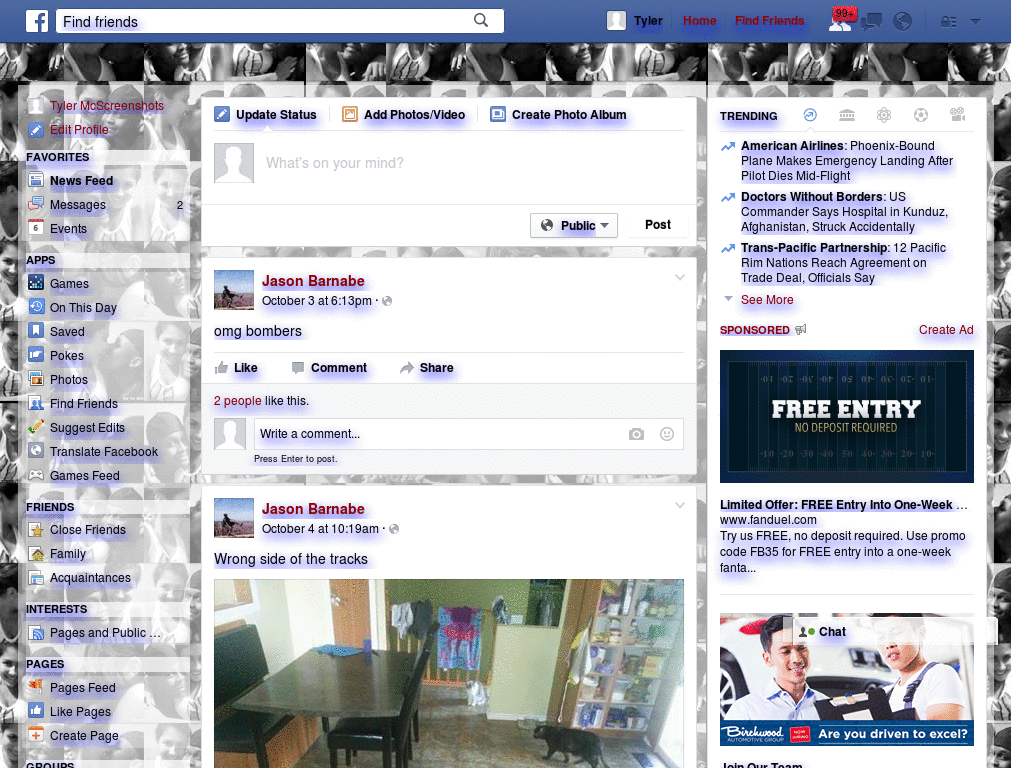Click the thumbs-up Like icon on post
Viewport: 1024px width, 768px height.
221,368
